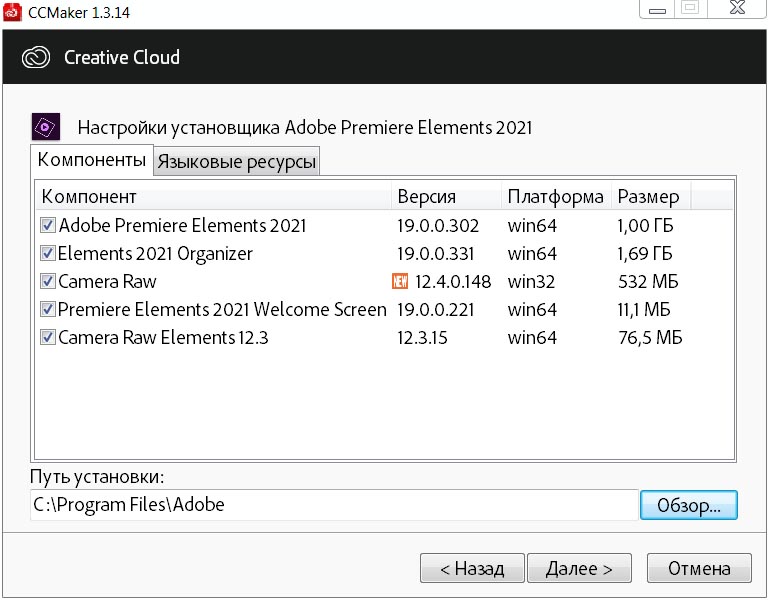This screenshot has height=600, width=769.
Task: Click the CCMaker app icon in title bar
Action: click(x=12, y=11)
